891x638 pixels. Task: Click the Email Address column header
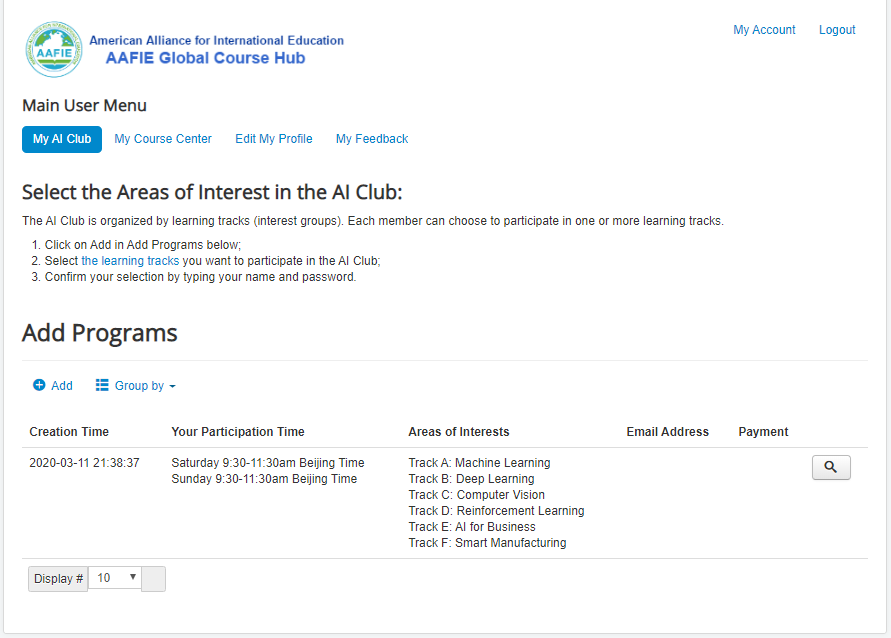click(x=668, y=432)
